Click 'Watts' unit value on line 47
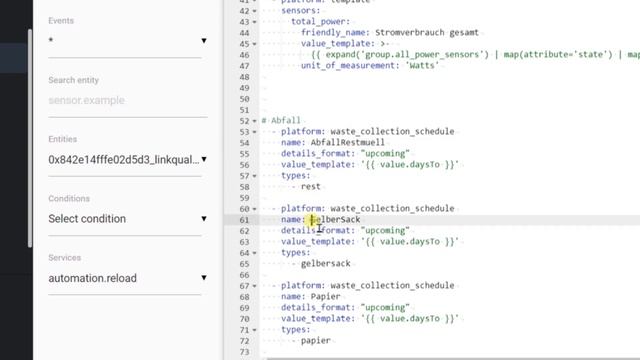The height and width of the screenshot is (360, 640). 422,66
